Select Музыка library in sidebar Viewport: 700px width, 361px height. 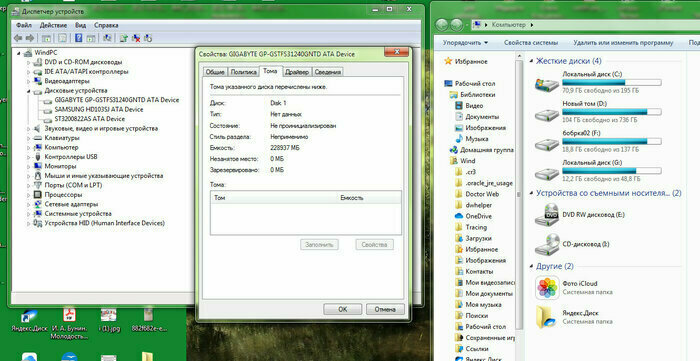point(471,139)
